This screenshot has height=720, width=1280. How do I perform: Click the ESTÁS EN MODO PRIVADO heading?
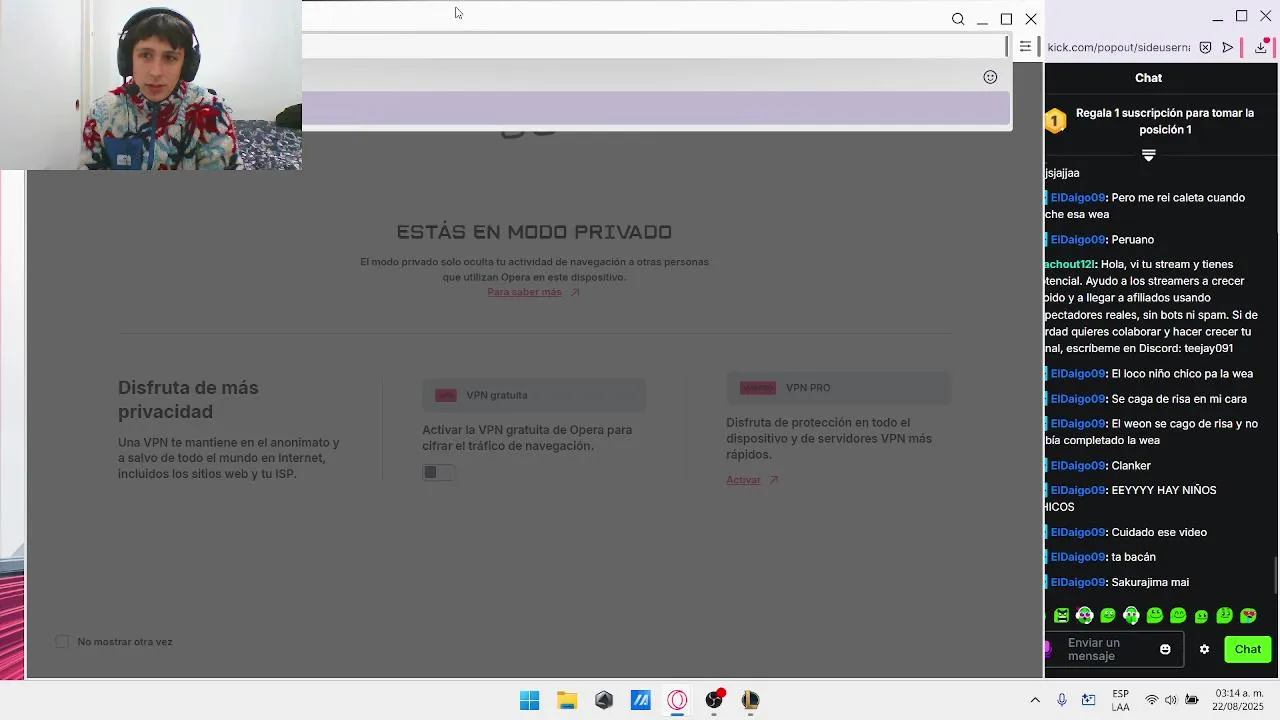click(x=534, y=232)
